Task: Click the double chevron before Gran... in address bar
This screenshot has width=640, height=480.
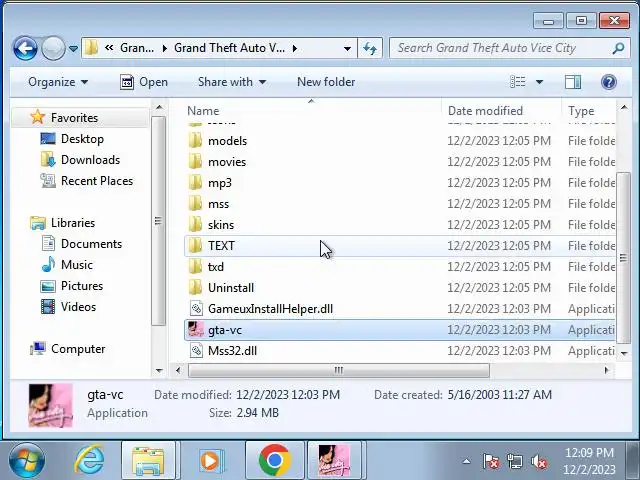Action: click(x=109, y=48)
